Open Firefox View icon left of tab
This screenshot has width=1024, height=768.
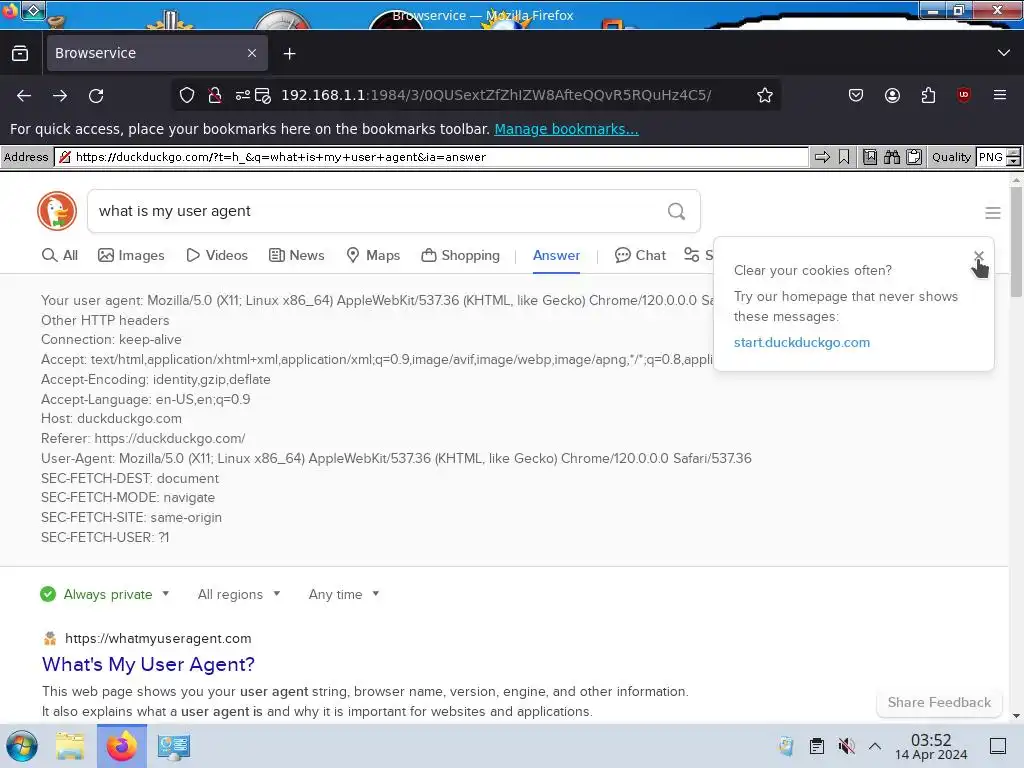[20, 53]
